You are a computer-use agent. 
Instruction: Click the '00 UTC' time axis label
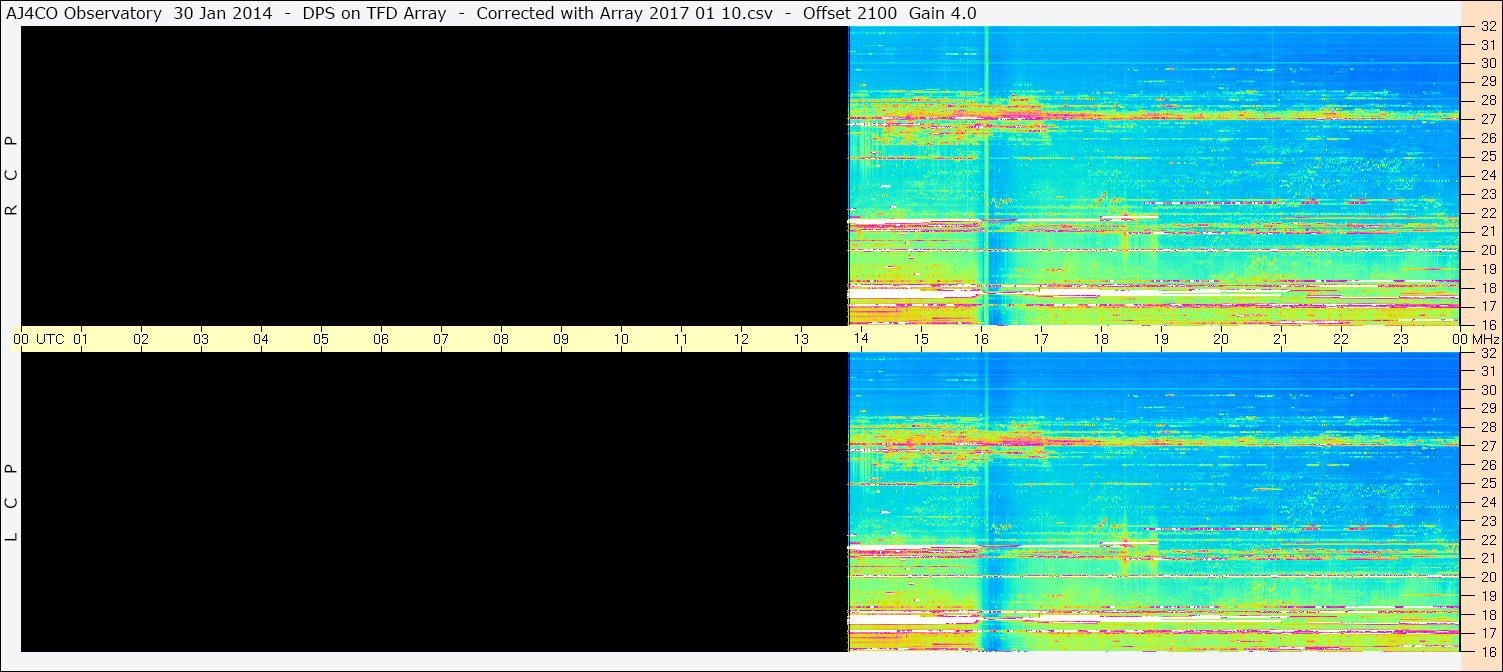click(39, 339)
